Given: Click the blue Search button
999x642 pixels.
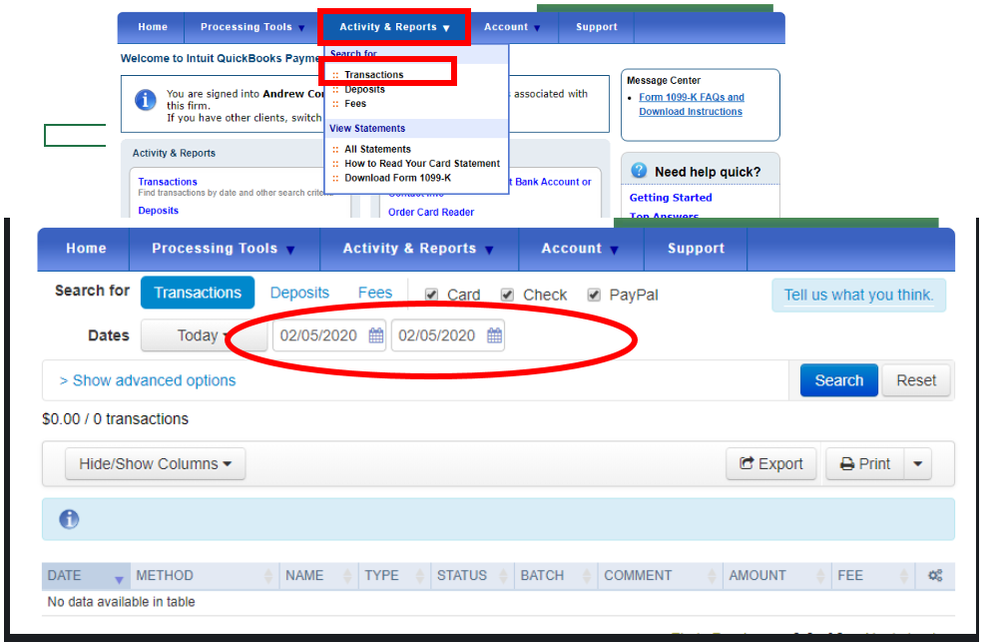Looking at the screenshot, I should (839, 380).
